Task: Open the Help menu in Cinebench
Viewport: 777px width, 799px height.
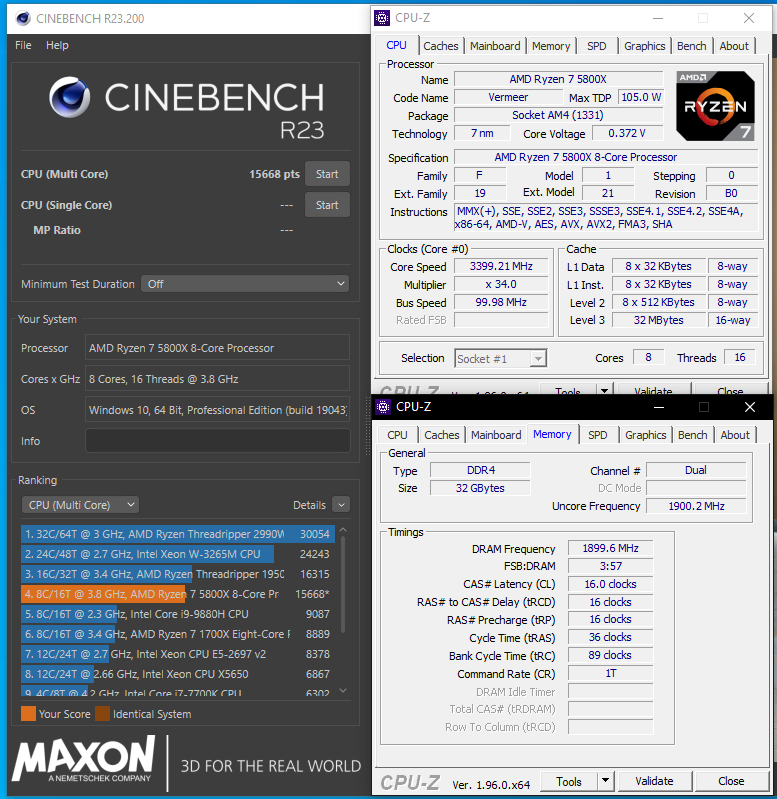Action: click(x=58, y=45)
